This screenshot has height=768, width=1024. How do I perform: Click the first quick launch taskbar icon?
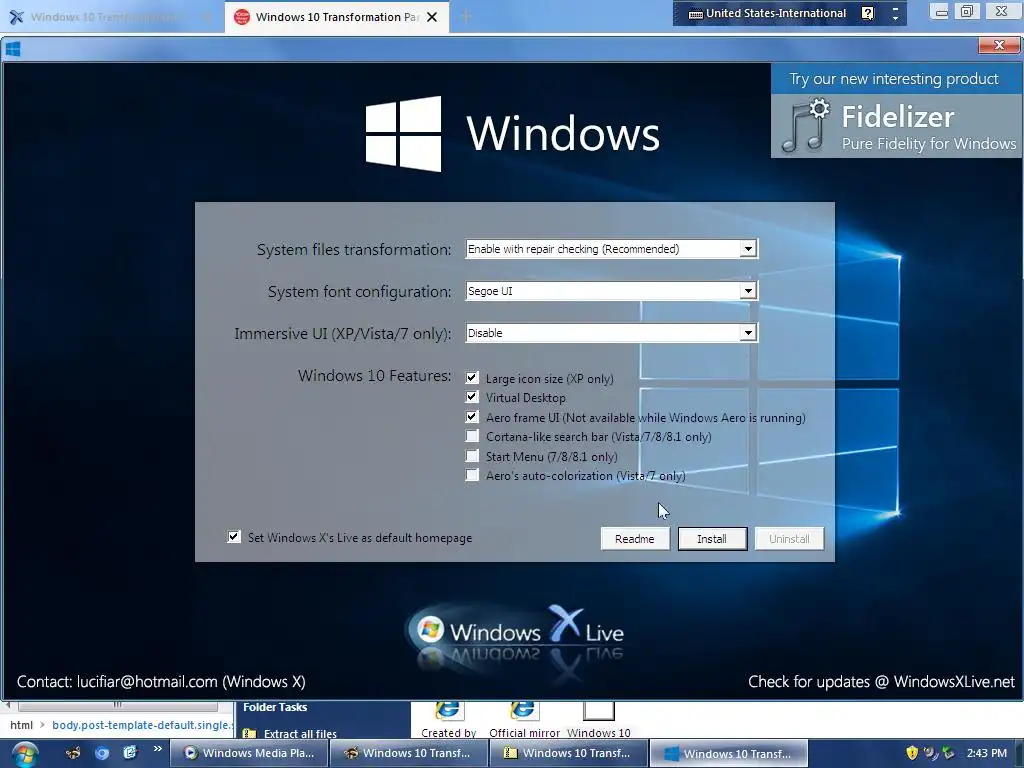(73, 753)
